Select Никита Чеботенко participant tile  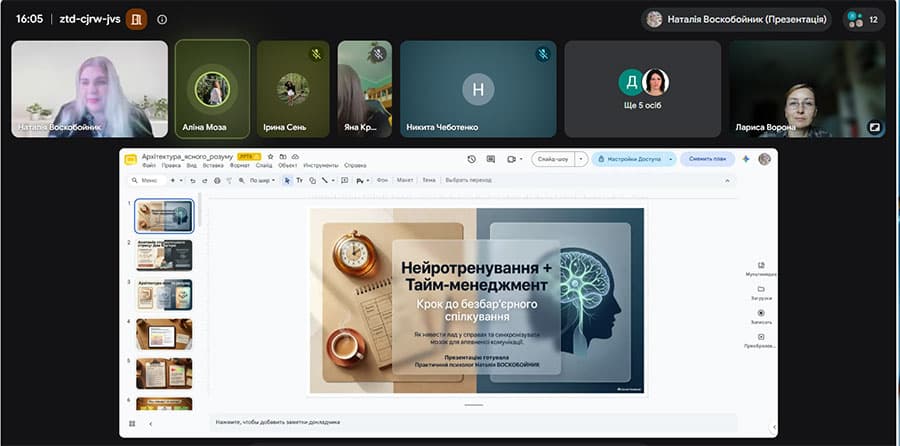click(478, 89)
